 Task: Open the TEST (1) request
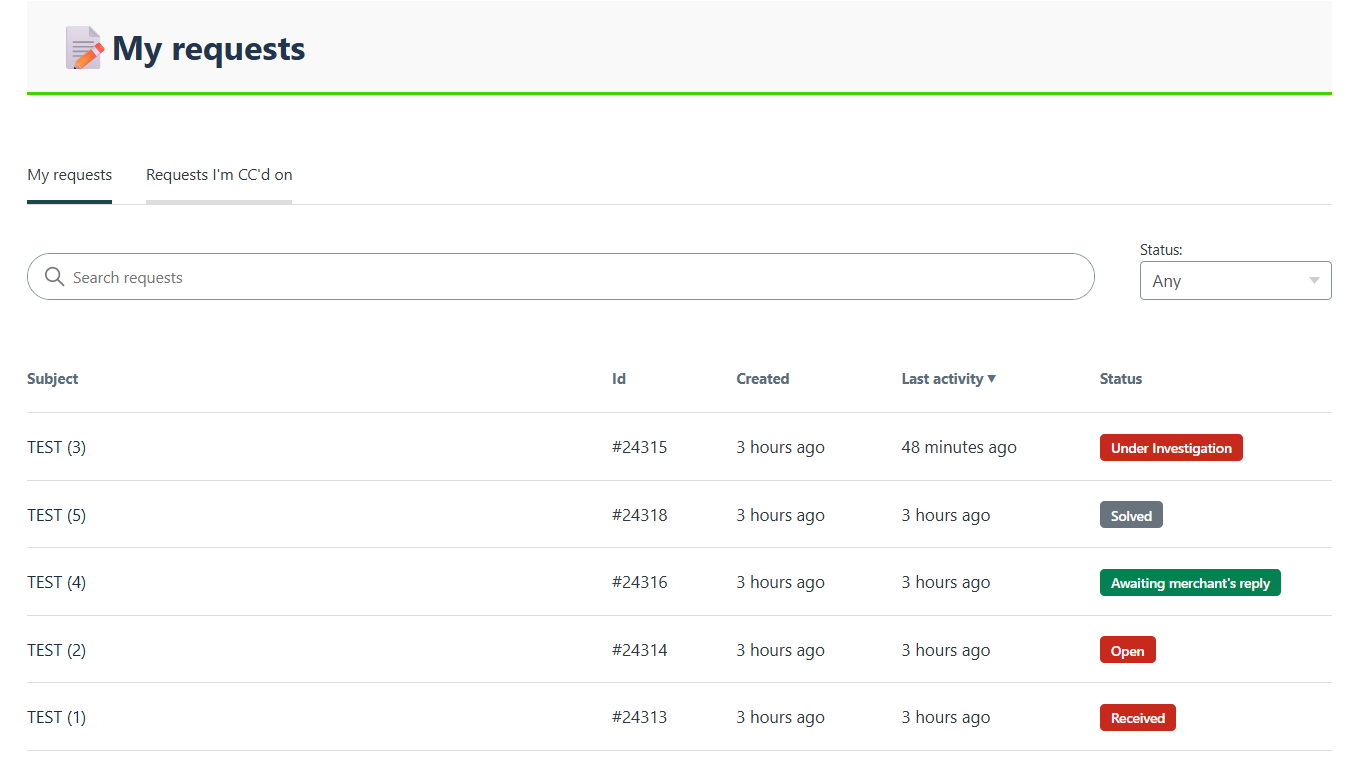(x=56, y=717)
